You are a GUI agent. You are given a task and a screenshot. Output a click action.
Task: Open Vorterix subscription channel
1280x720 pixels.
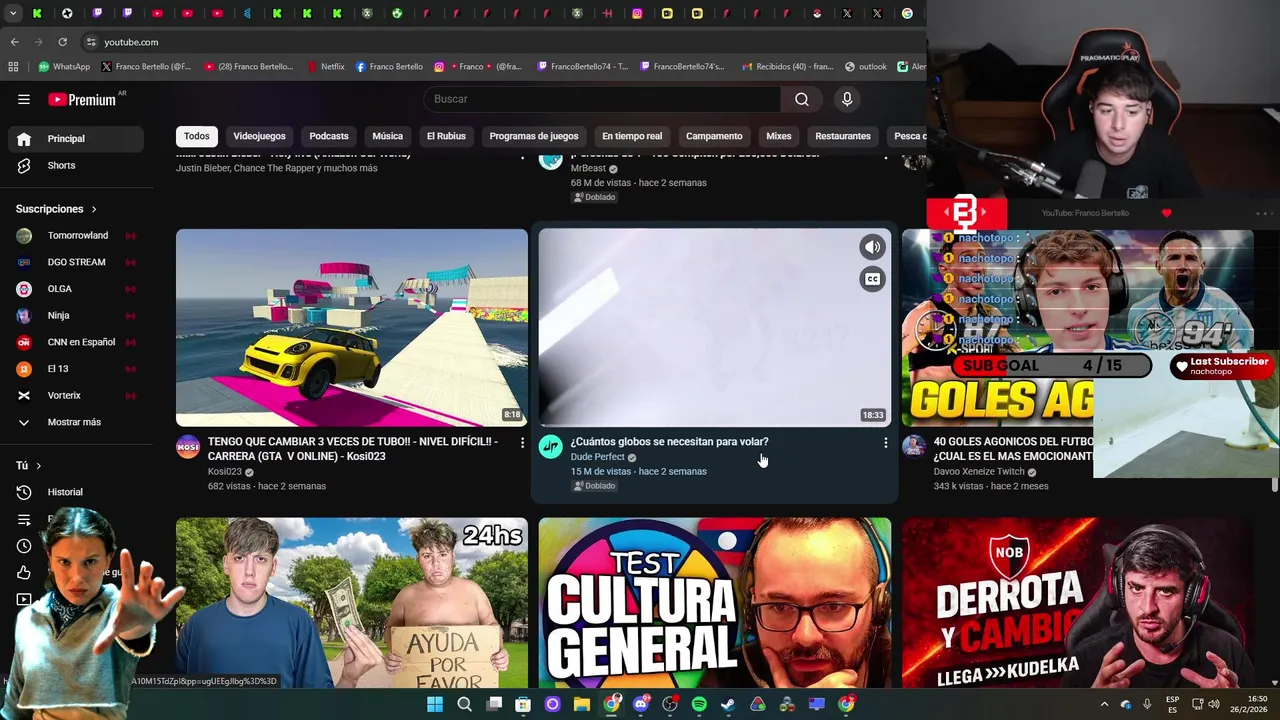[76, 396]
